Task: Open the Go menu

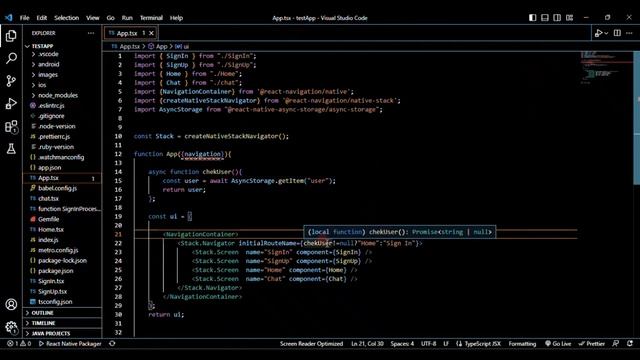Action: pyautogui.click(x=111, y=18)
